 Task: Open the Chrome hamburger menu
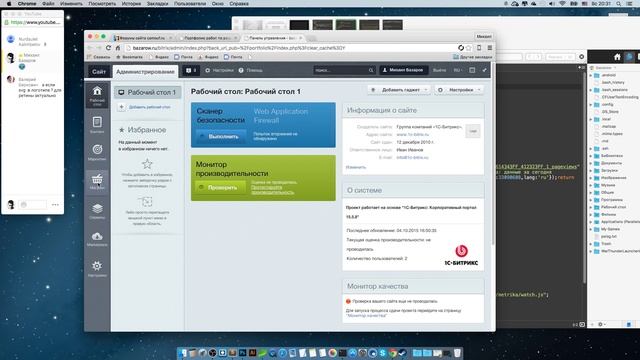click(489, 48)
